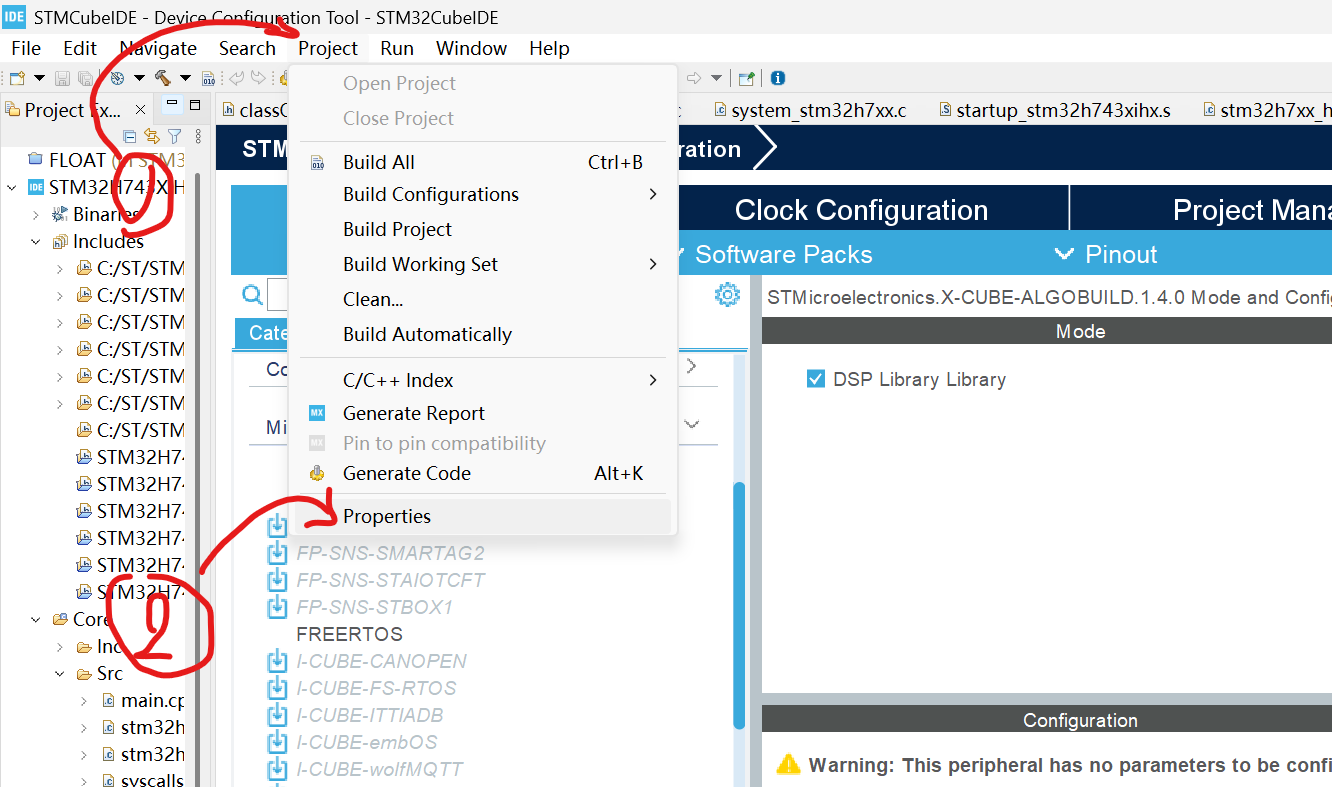
Task: Collapse the Includes tree node
Action: 36,241
